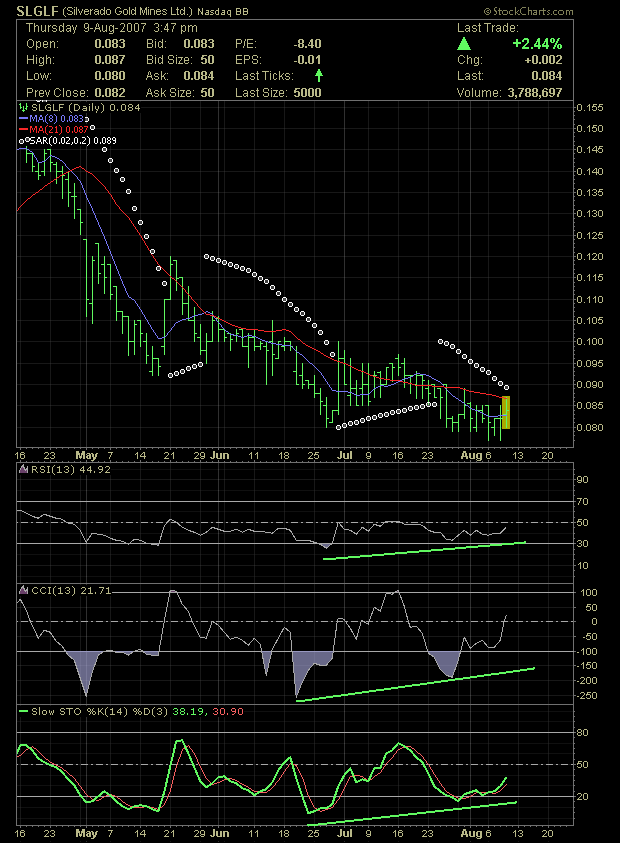The width and height of the screenshot is (620, 843).
Task: Click the Prev Close value 0.082
Action: 110,92
